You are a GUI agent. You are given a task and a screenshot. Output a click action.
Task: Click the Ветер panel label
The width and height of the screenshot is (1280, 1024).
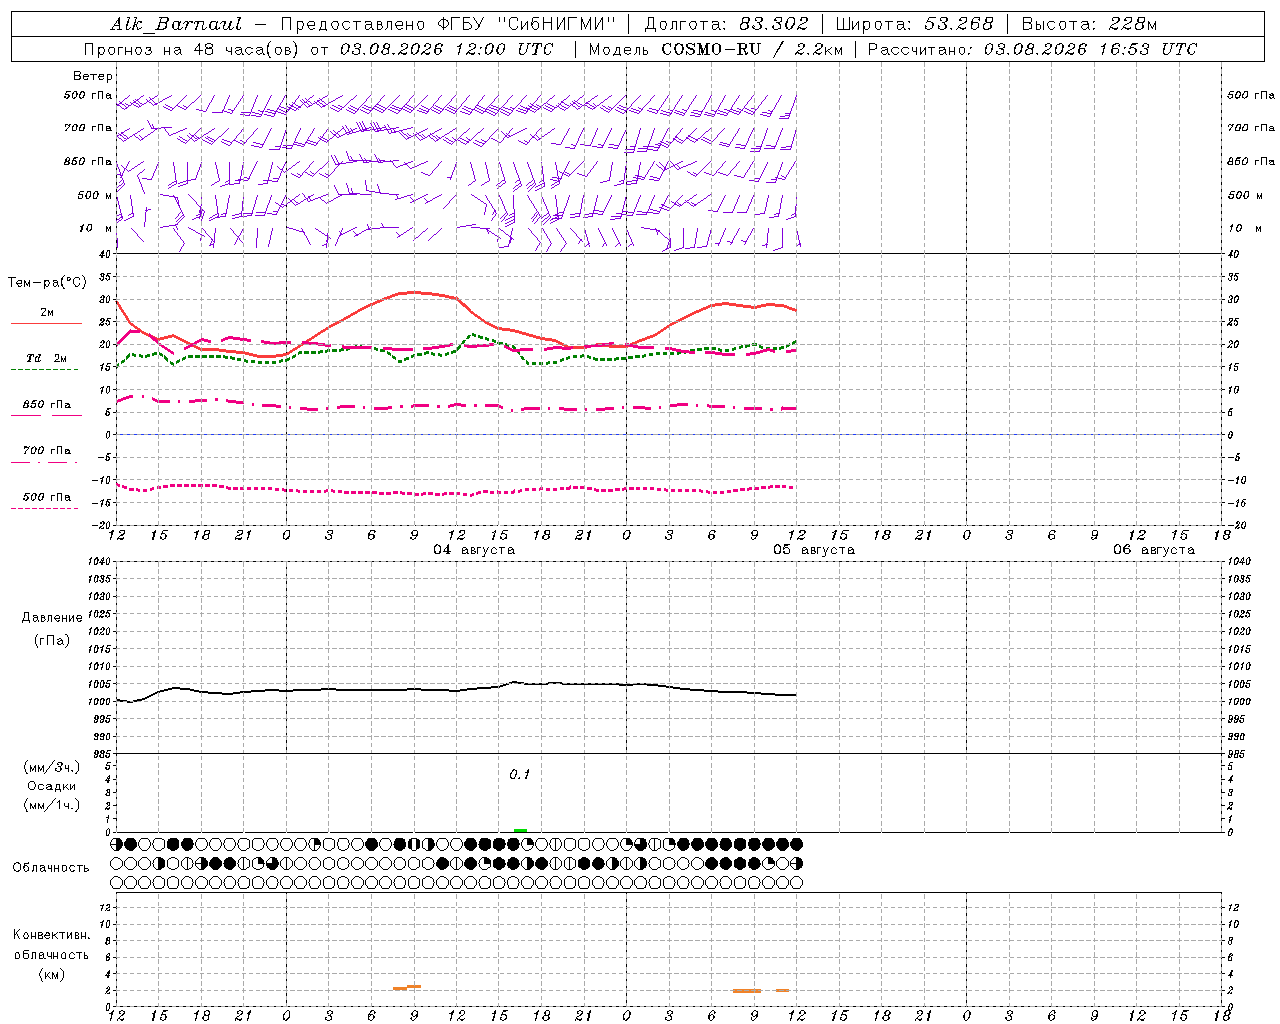tap(92, 76)
